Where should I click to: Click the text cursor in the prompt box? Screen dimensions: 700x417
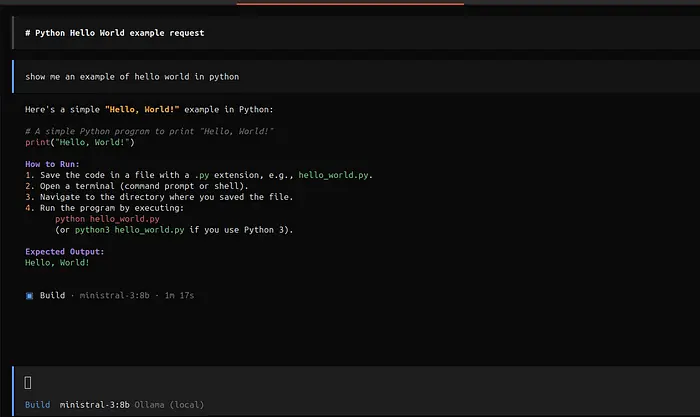pos(28,382)
